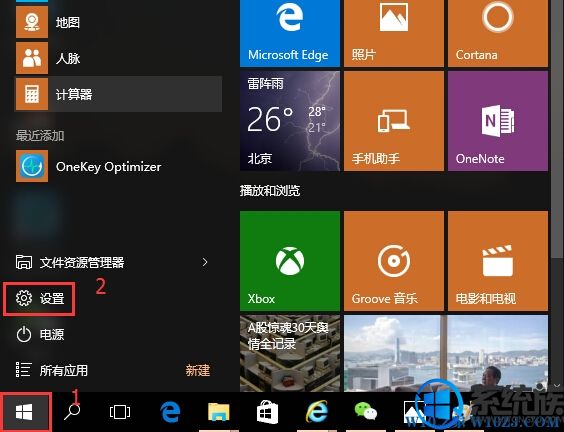The height and width of the screenshot is (432, 564).
Task: Open taskbar Search magnifier icon
Action: [x=72, y=412]
